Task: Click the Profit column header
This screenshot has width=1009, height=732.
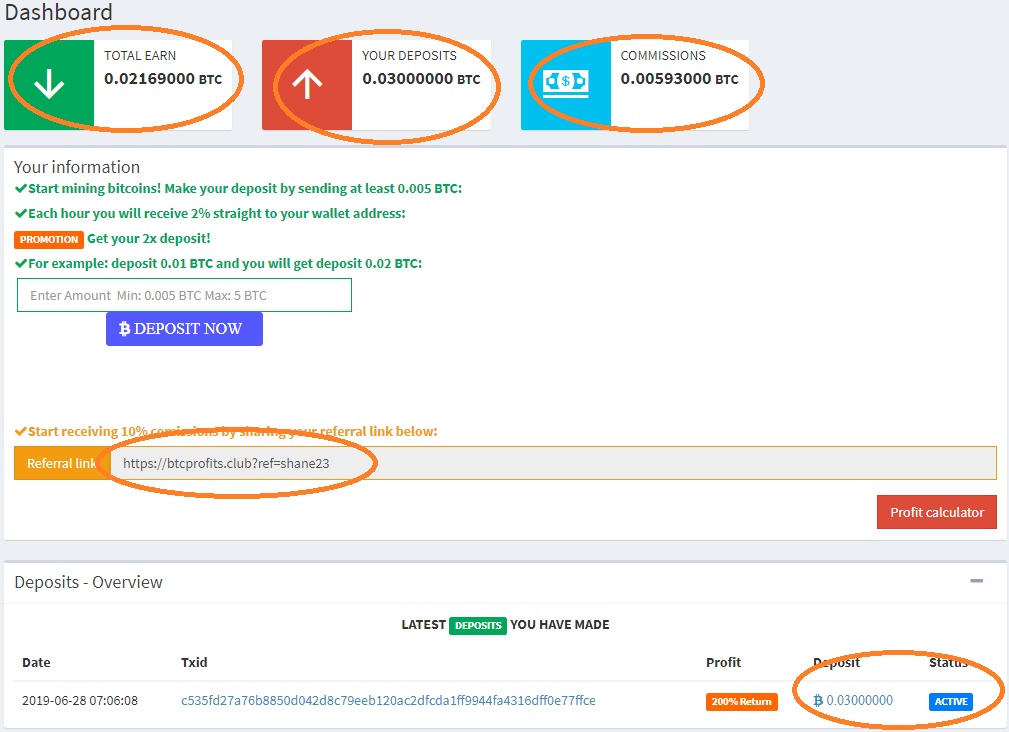Action: pos(723,663)
